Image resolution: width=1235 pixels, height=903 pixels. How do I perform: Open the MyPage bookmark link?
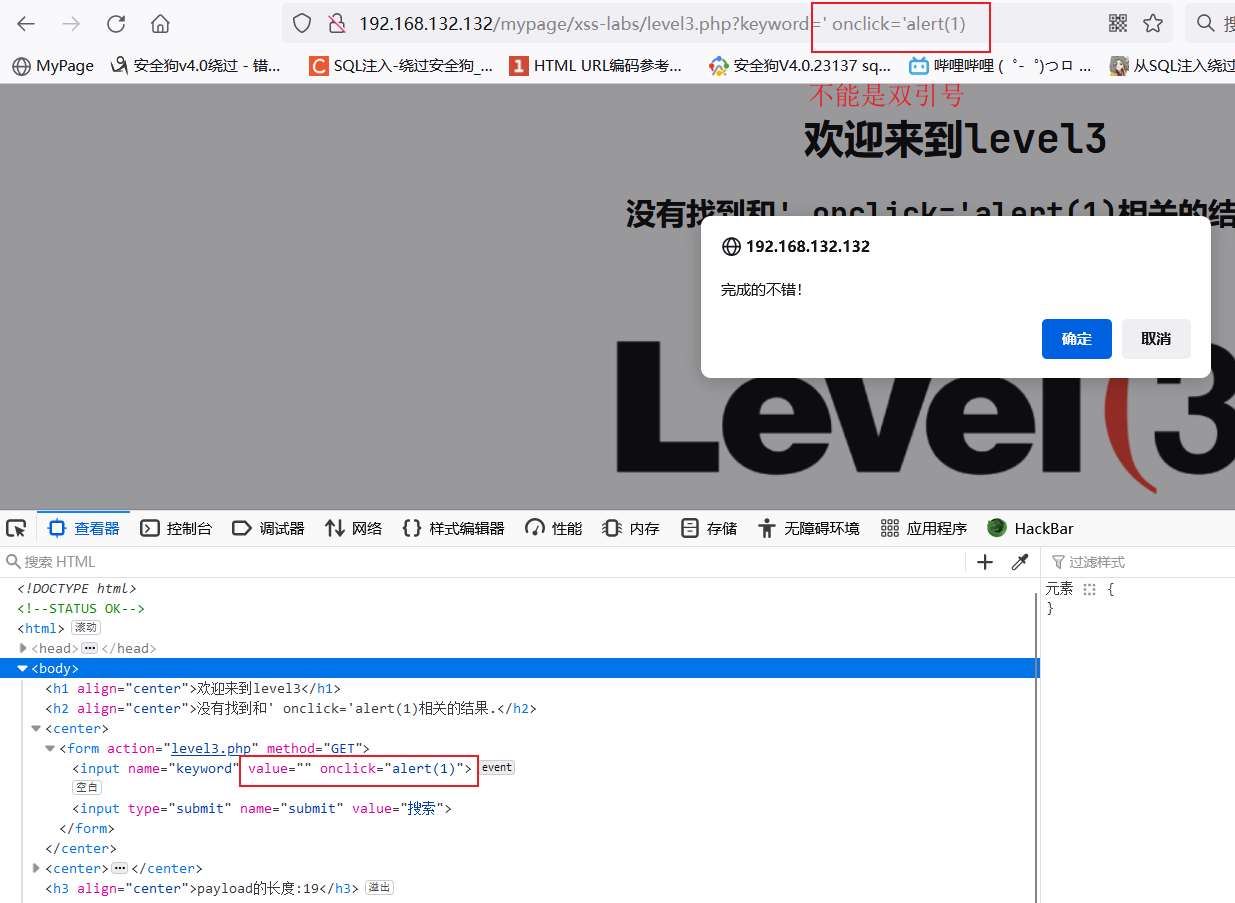point(52,65)
